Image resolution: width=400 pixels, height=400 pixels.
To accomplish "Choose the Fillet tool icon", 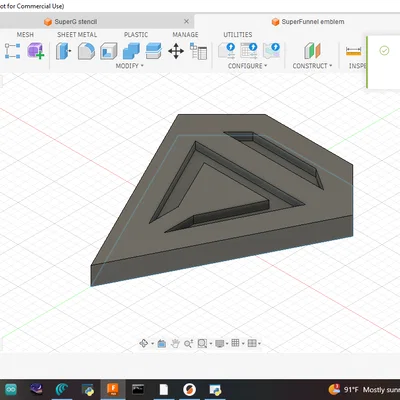I will click(x=86, y=51).
